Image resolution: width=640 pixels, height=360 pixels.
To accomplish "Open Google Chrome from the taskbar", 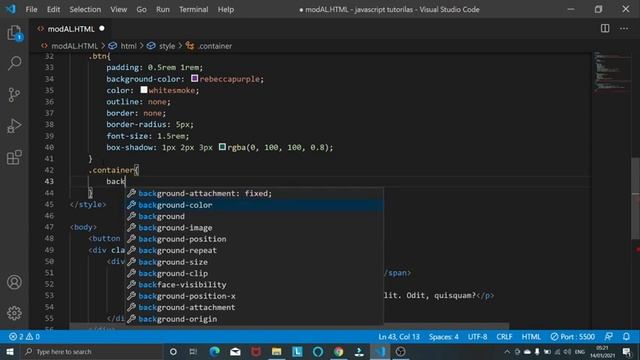I will tap(338, 352).
